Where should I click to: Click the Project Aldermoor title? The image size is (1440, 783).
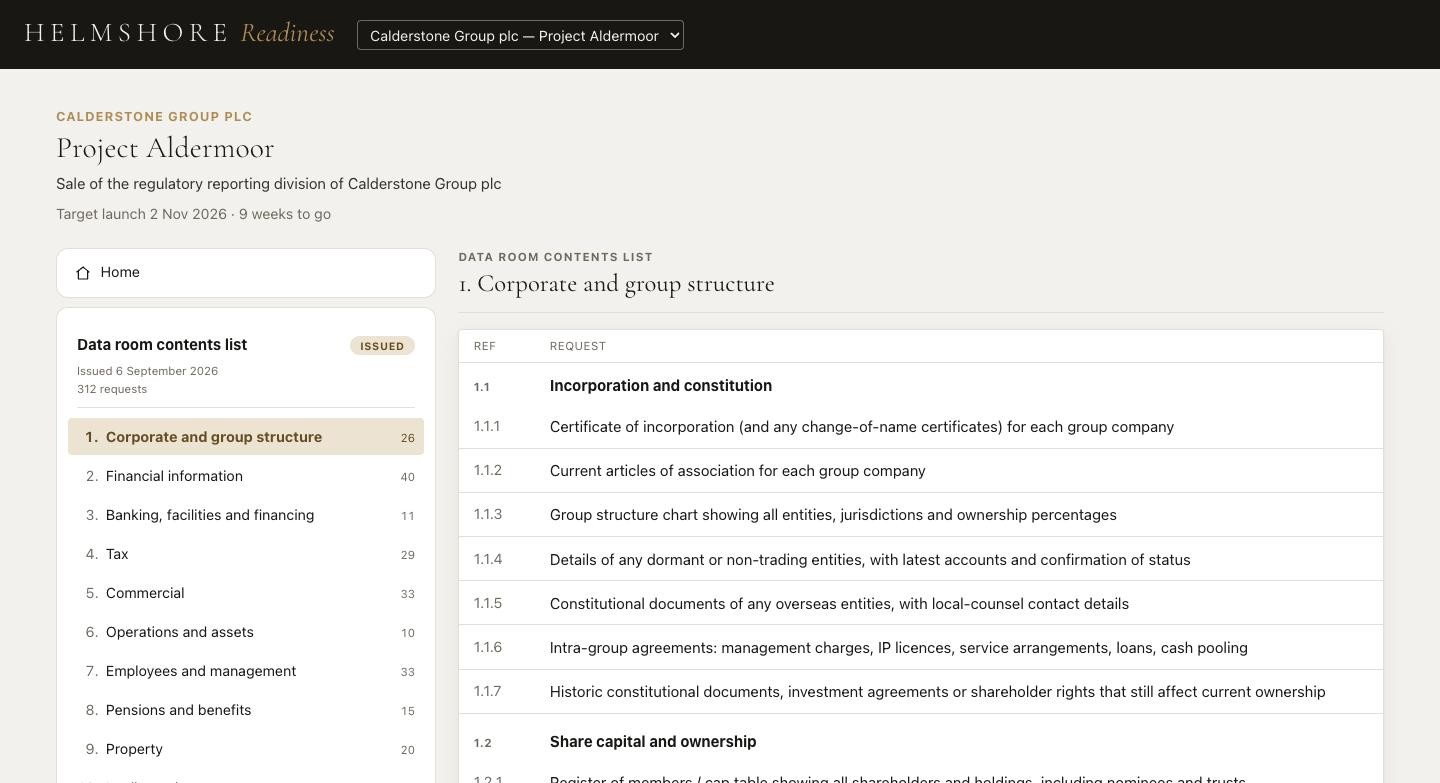click(x=165, y=148)
